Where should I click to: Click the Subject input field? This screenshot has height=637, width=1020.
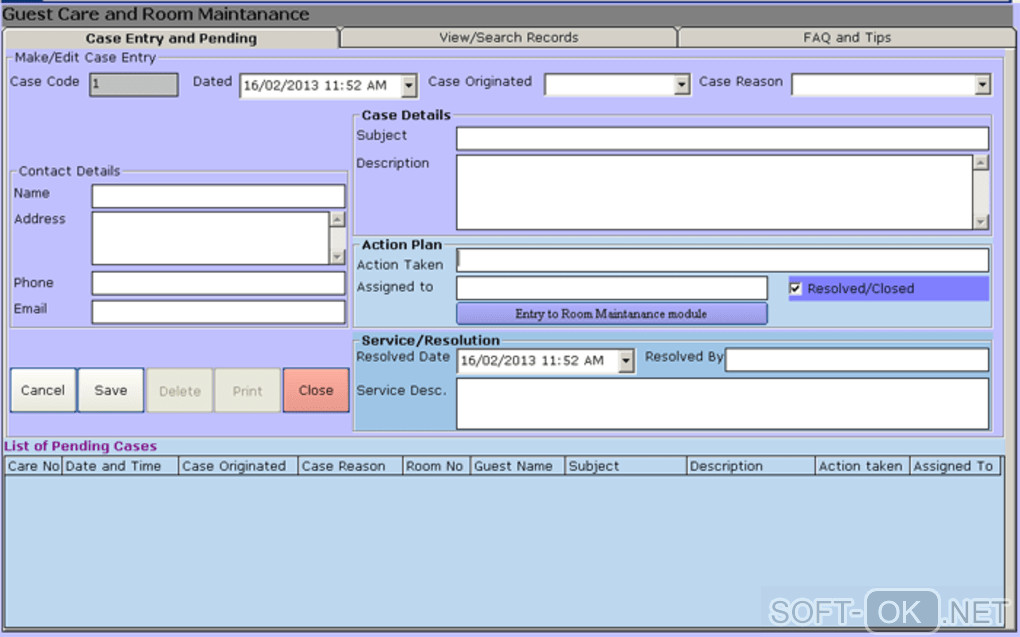point(722,139)
